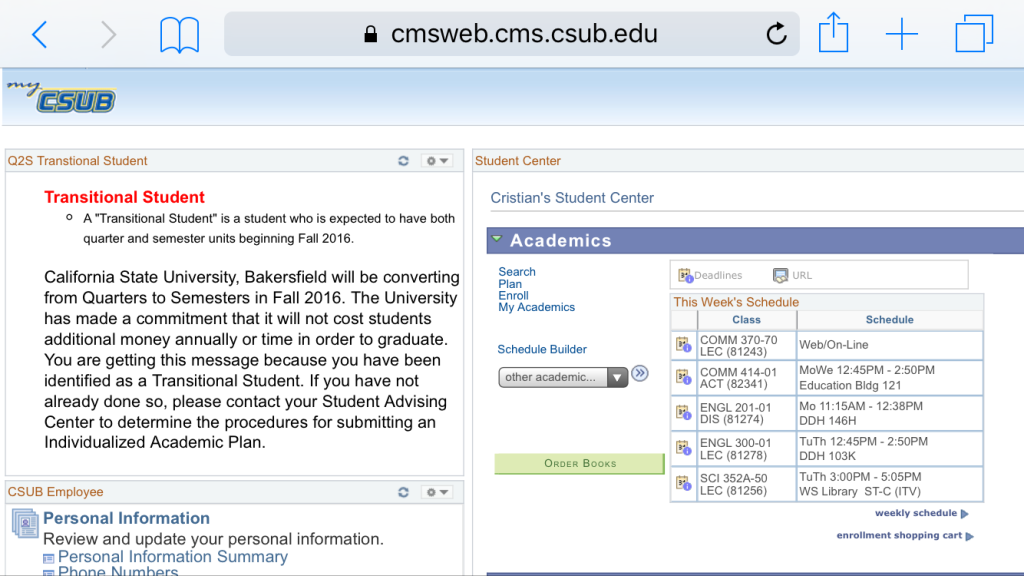Open the 'other academic...' dropdown list
1024x576 pixels.
(563, 377)
